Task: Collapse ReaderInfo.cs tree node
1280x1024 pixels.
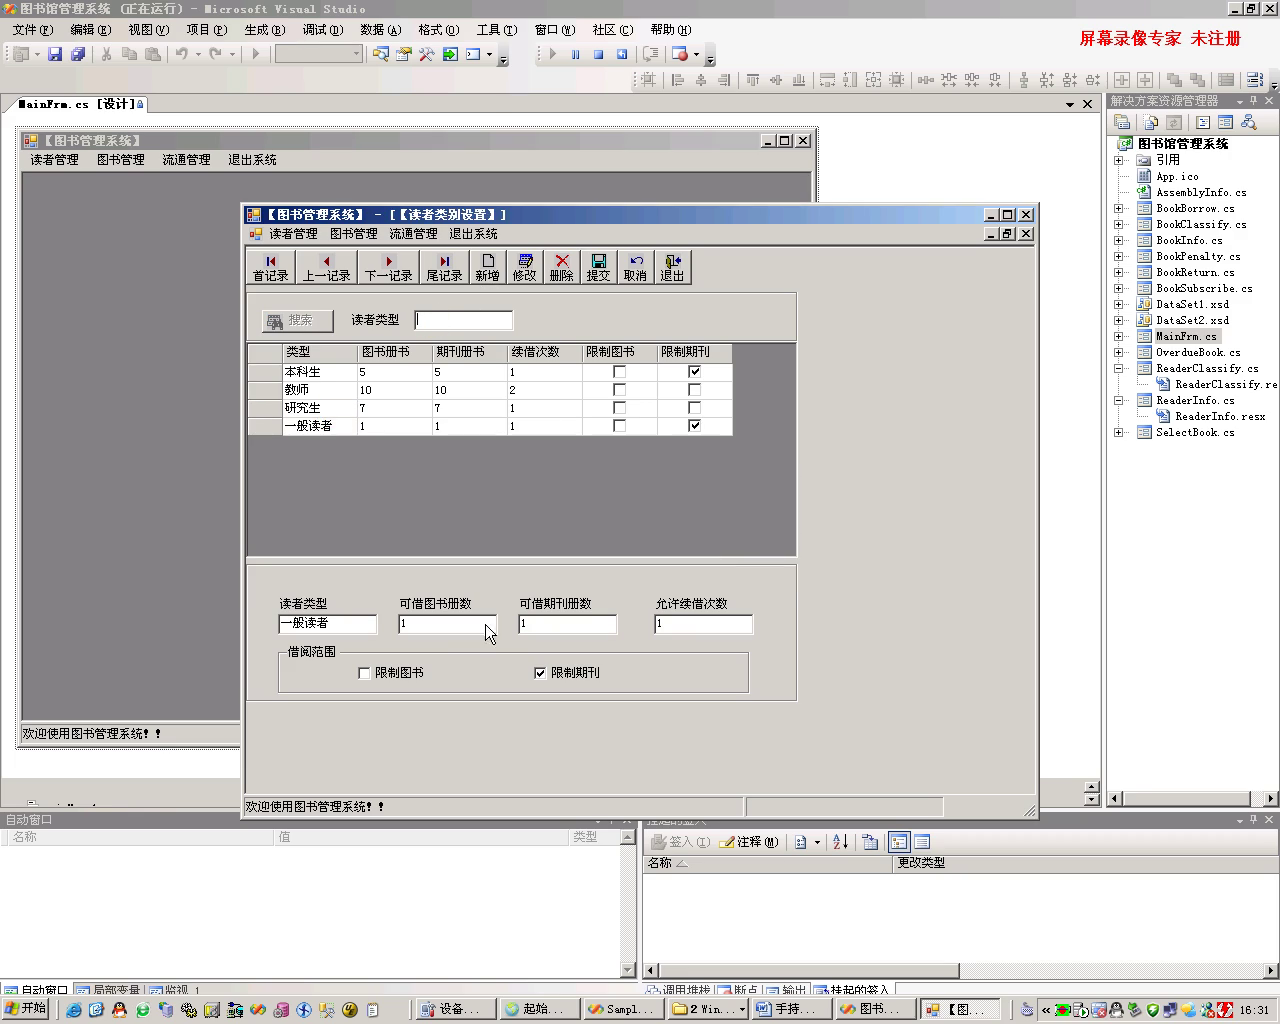Action: [x=1119, y=400]
